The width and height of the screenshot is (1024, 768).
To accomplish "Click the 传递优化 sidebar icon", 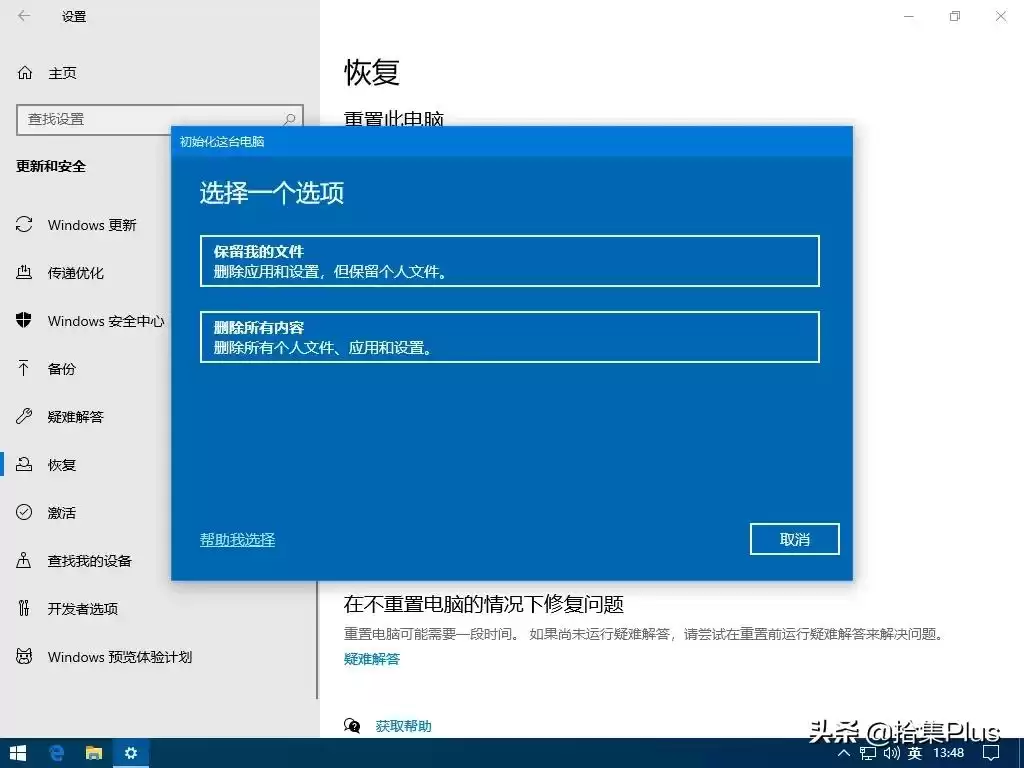I will [x=24, y=272].
